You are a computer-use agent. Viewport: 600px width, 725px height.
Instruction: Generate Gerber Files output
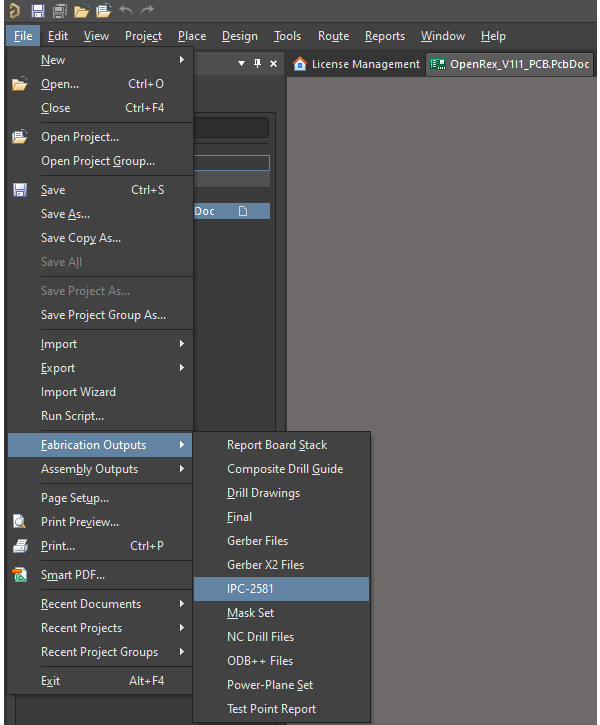click(x=282, y=541)
